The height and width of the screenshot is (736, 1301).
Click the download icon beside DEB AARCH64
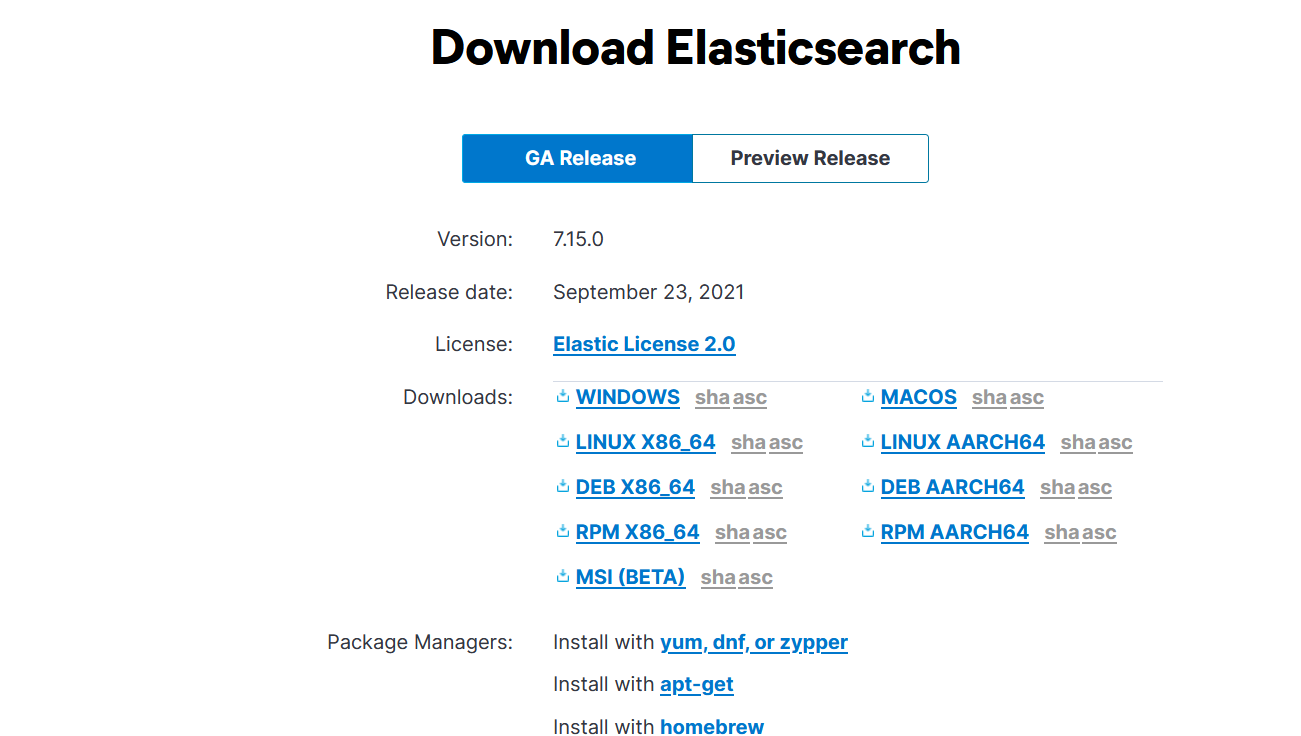coord(868,487)
